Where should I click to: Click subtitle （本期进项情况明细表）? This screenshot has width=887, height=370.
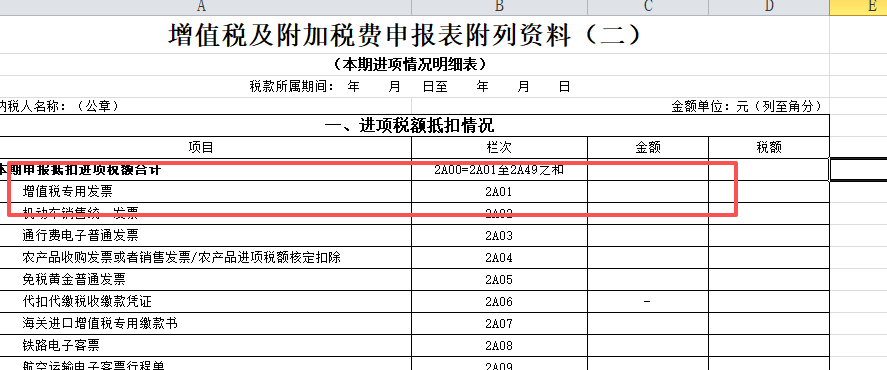coord(410,65)
